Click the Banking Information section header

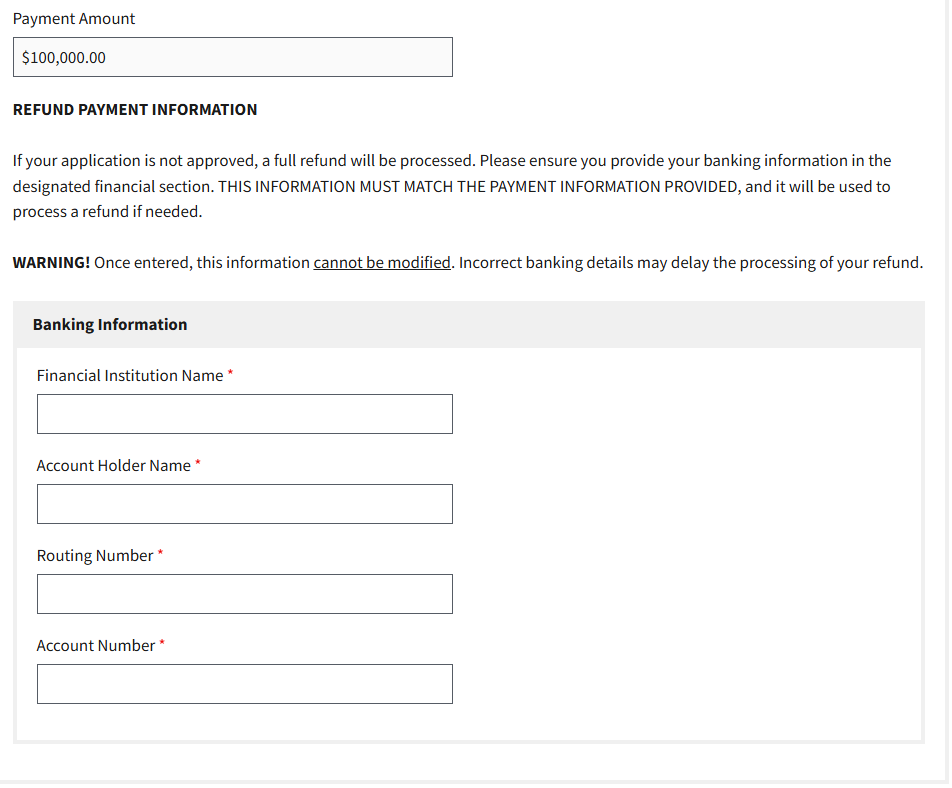[110, 325]
